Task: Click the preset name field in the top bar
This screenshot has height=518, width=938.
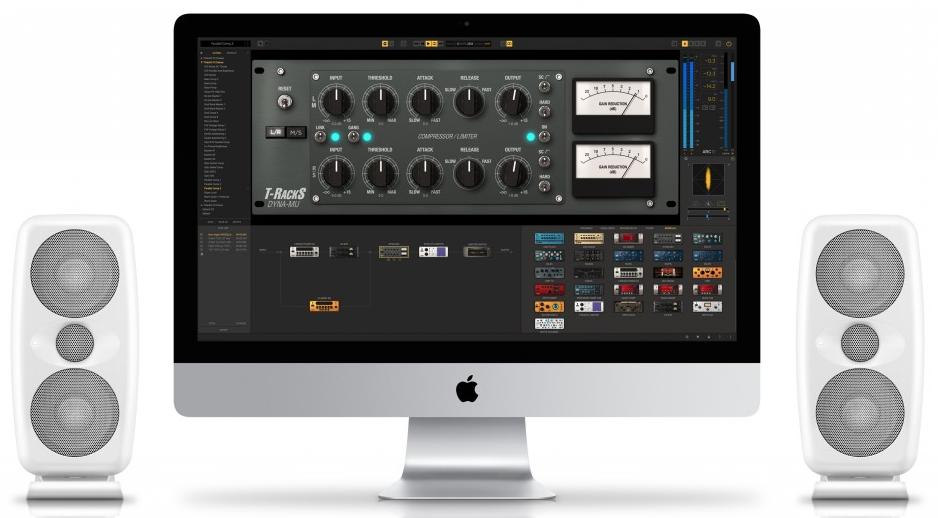Action: tap(225, 44)
